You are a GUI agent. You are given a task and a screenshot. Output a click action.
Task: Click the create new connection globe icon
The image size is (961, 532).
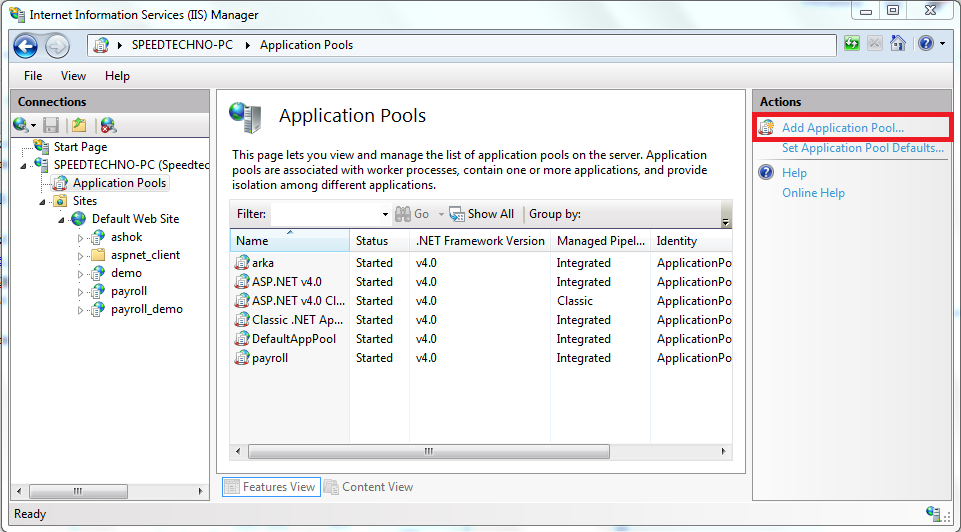click(x=21, y=126)
